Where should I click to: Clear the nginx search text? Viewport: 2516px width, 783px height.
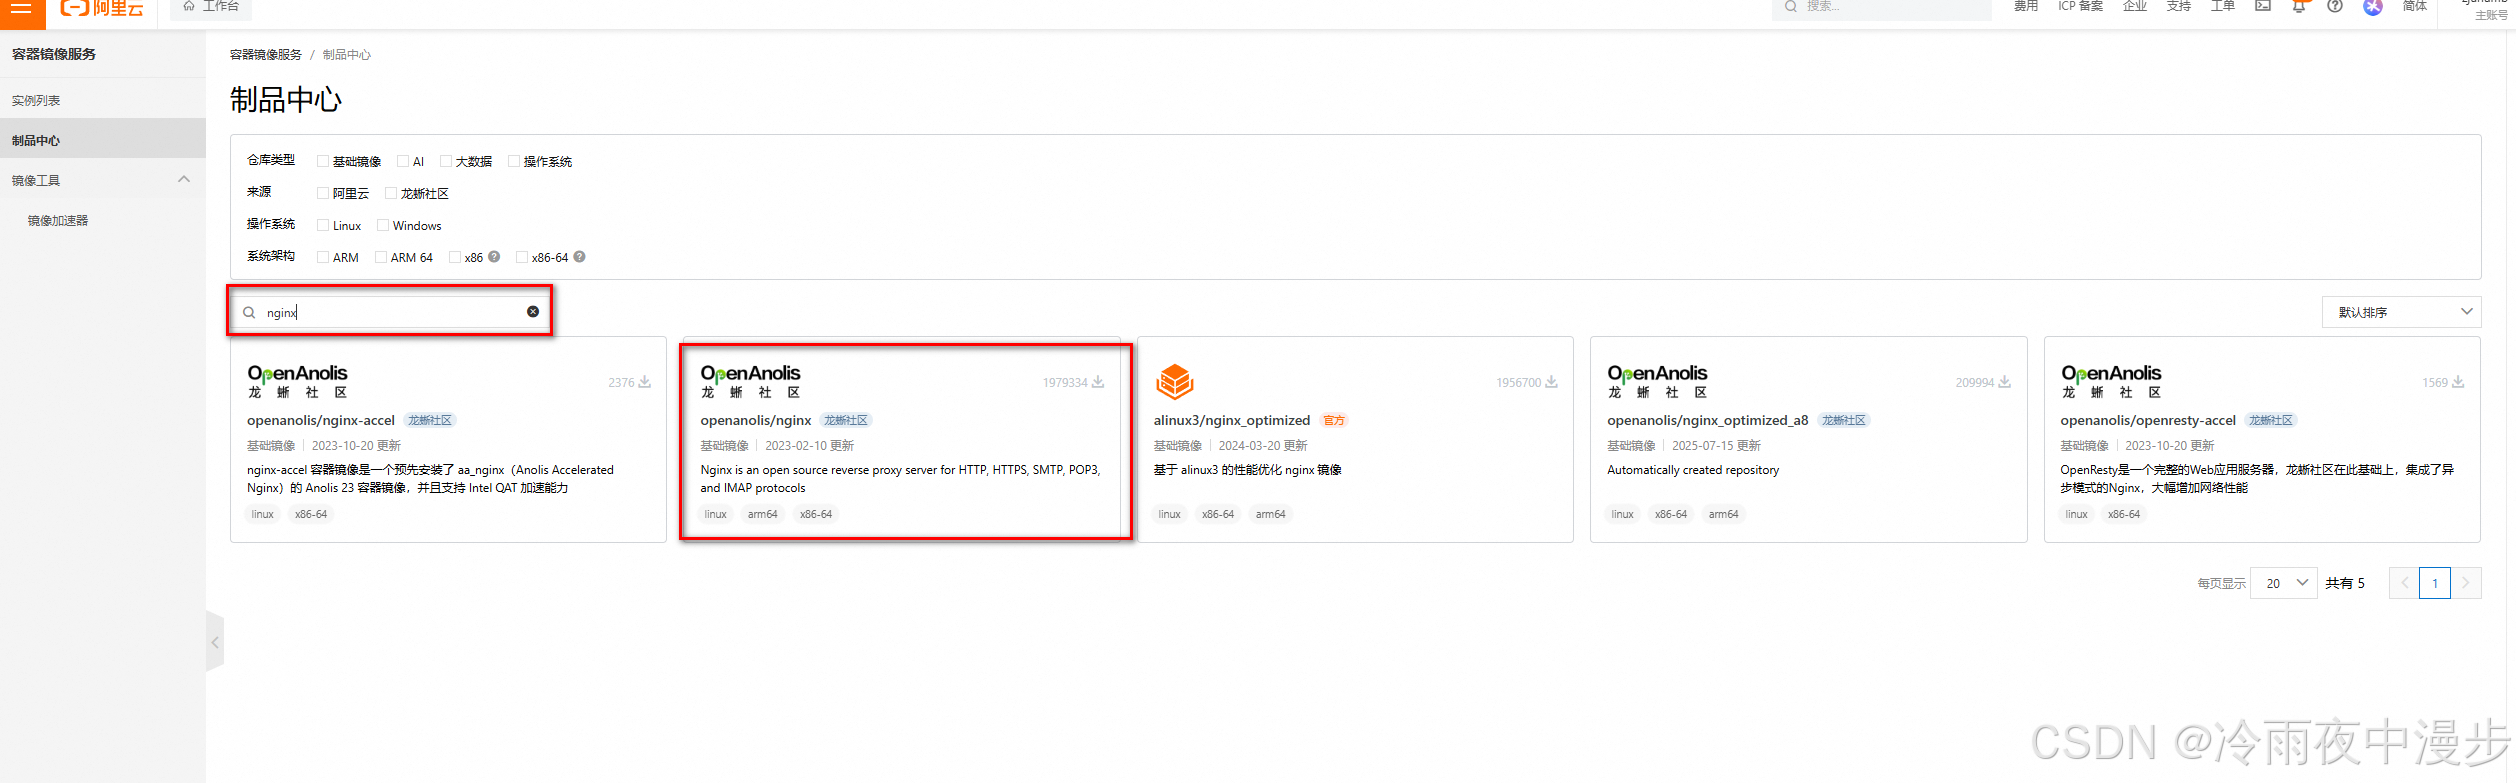[533, 312]
